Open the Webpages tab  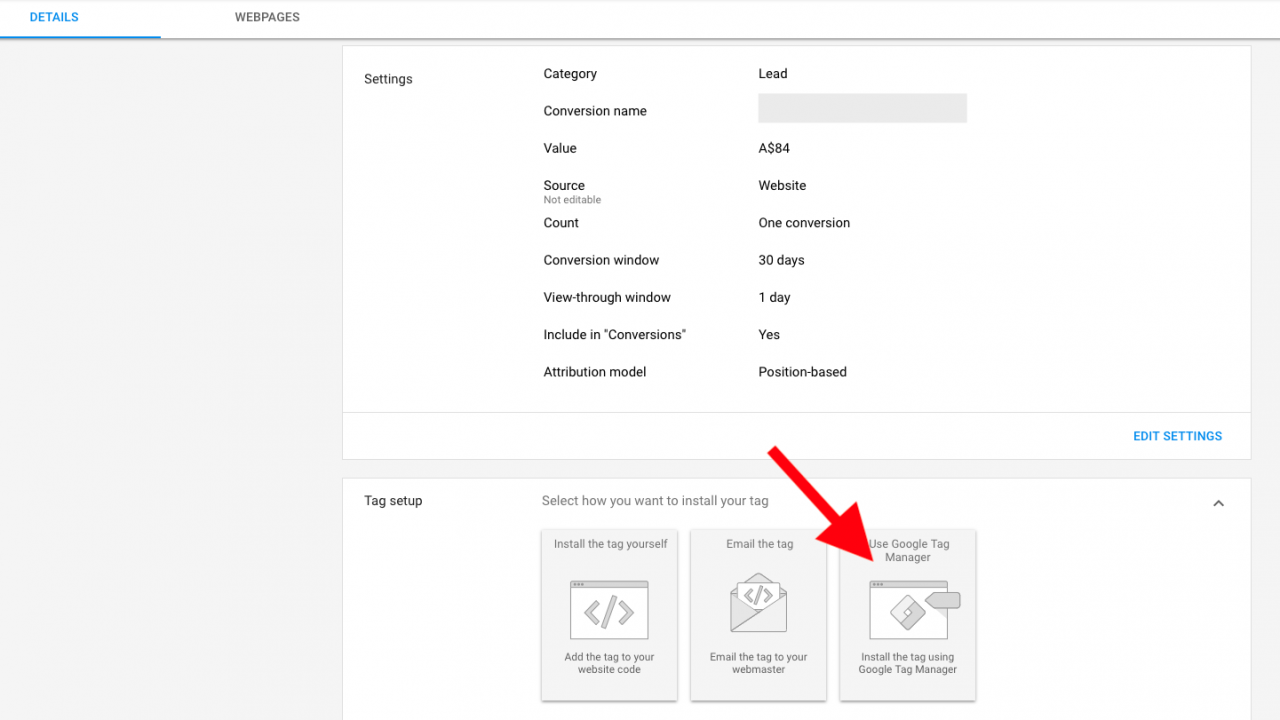267,17
